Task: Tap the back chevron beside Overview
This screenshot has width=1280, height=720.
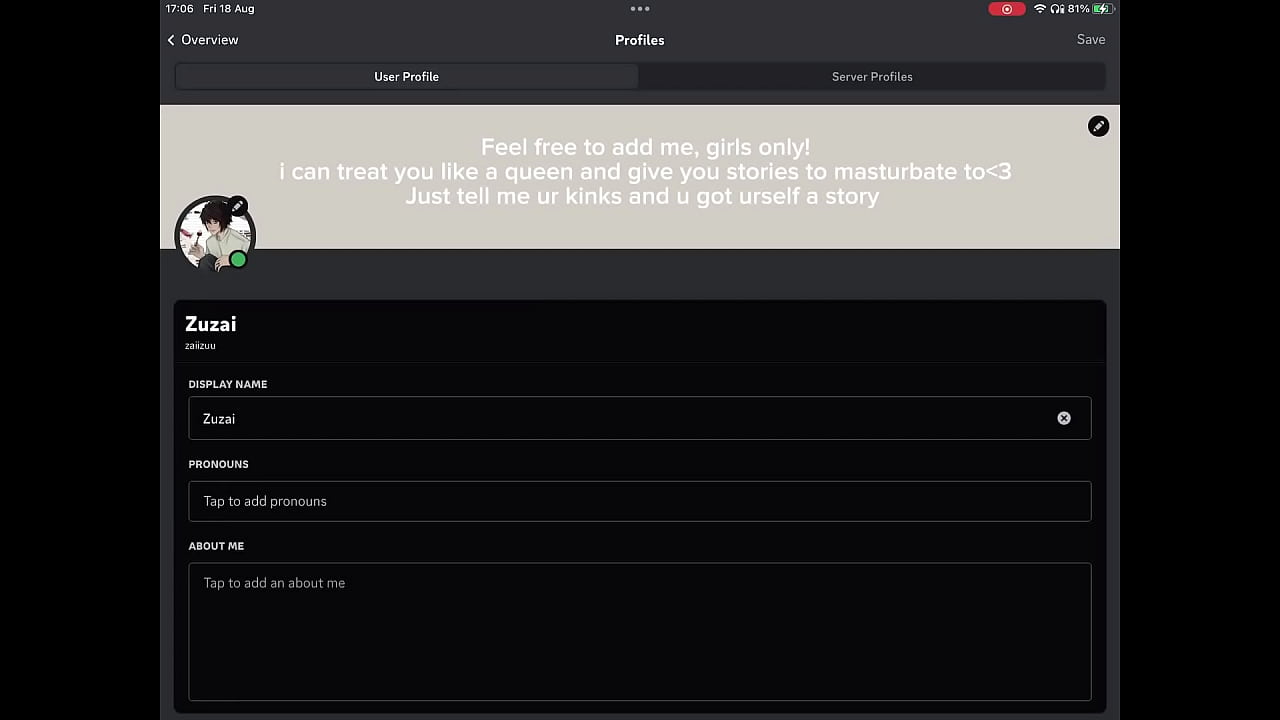Action: coord(171,40)
